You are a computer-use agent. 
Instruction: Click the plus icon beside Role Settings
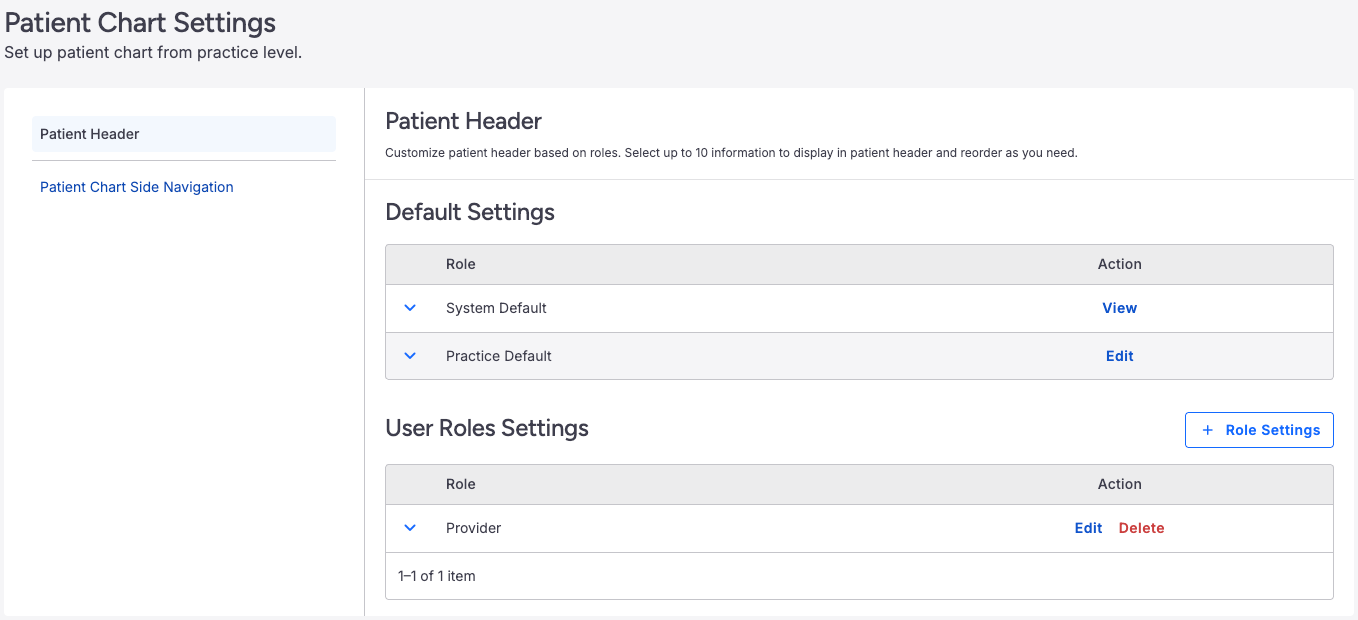(x=1207, y=430)
